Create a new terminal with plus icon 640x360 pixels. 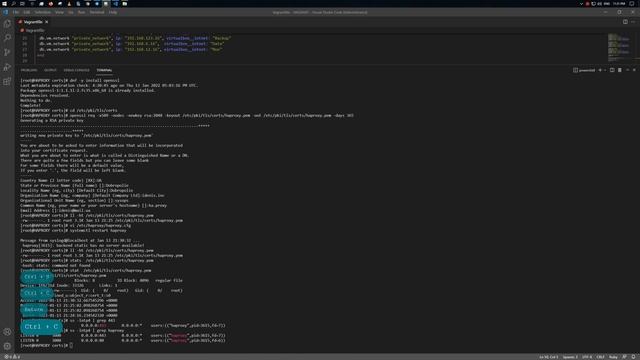point(600,70)
